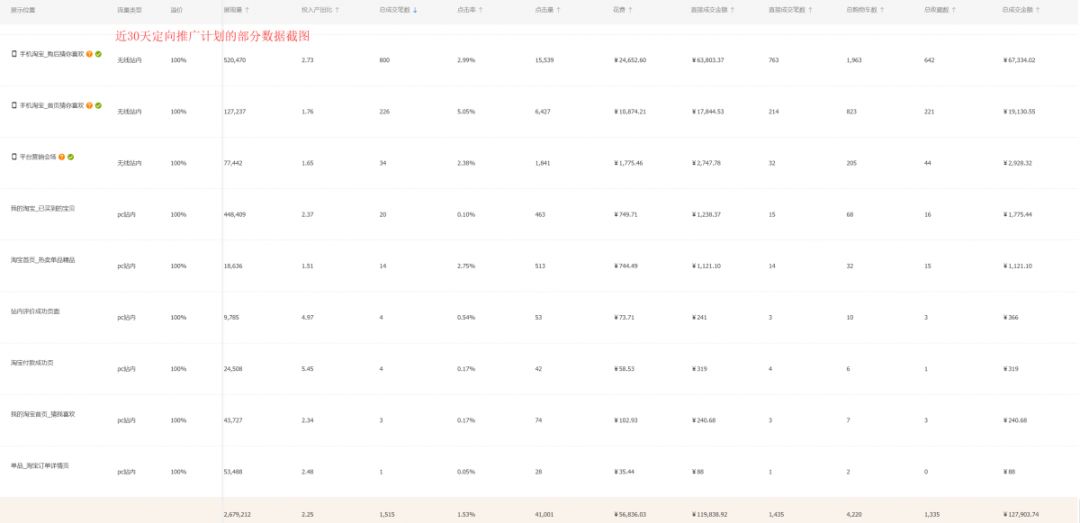This screenshot has width=1080, height=523.
Task: Click ROI value 2.73
Action: point(307,60)
